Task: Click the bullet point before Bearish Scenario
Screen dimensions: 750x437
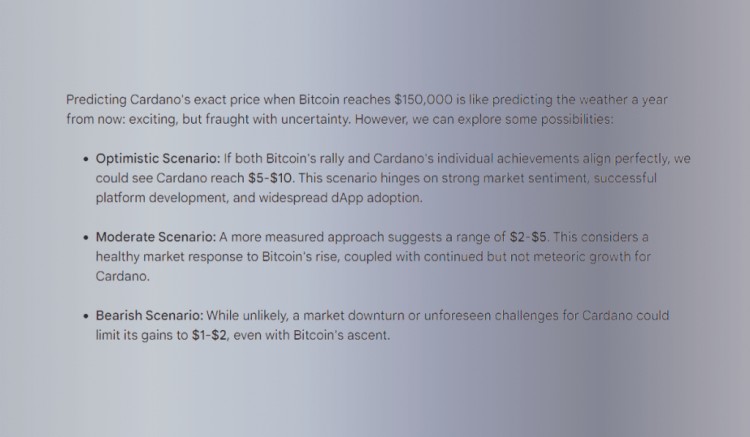Action: (86, 316)
